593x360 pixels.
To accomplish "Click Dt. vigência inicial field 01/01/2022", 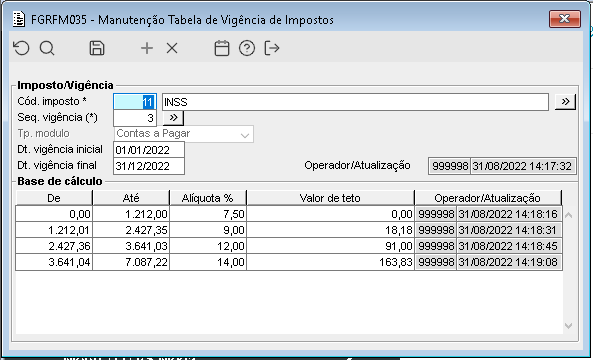I will tap(149, 150).
